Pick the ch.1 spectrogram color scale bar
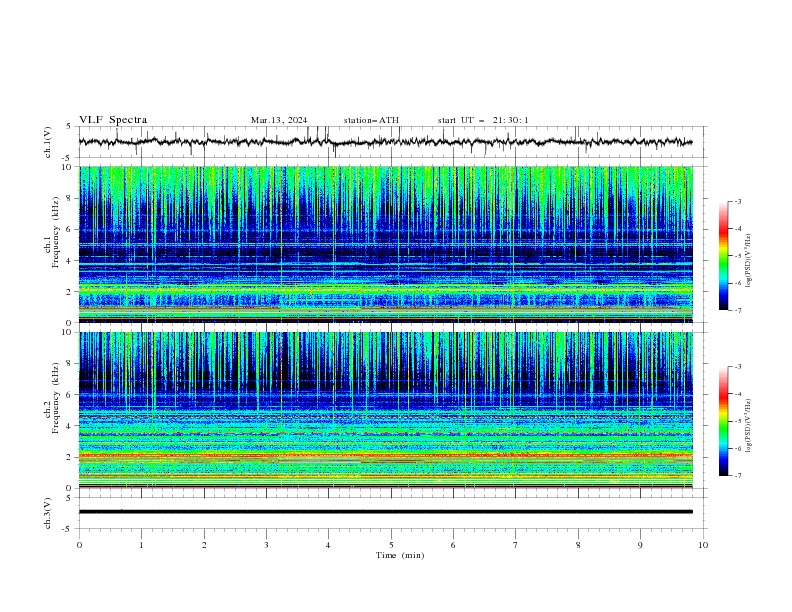The image size is (792, 612). (x=723, y=256)
